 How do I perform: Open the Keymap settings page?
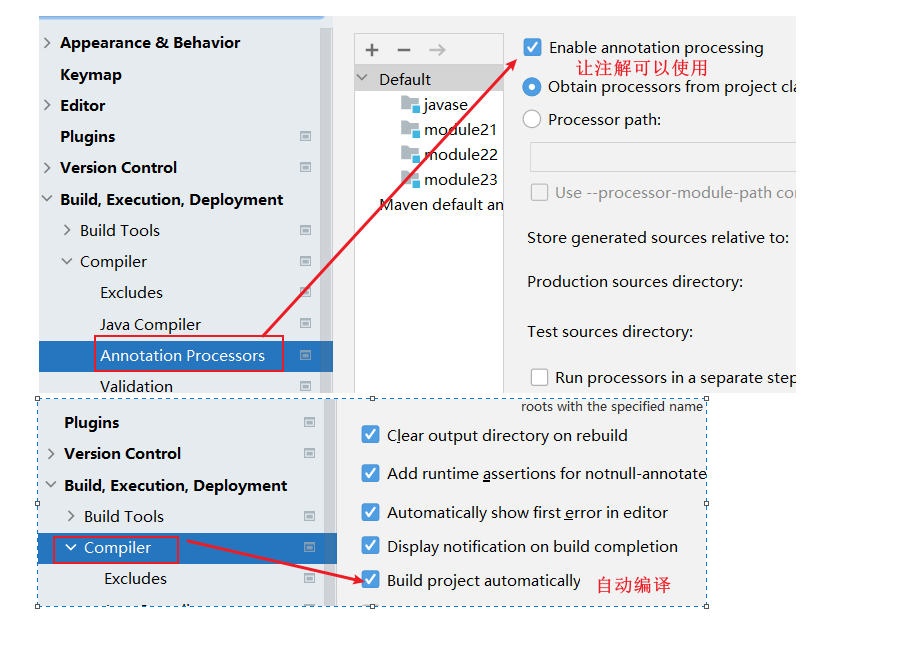[x=91, y=75]
